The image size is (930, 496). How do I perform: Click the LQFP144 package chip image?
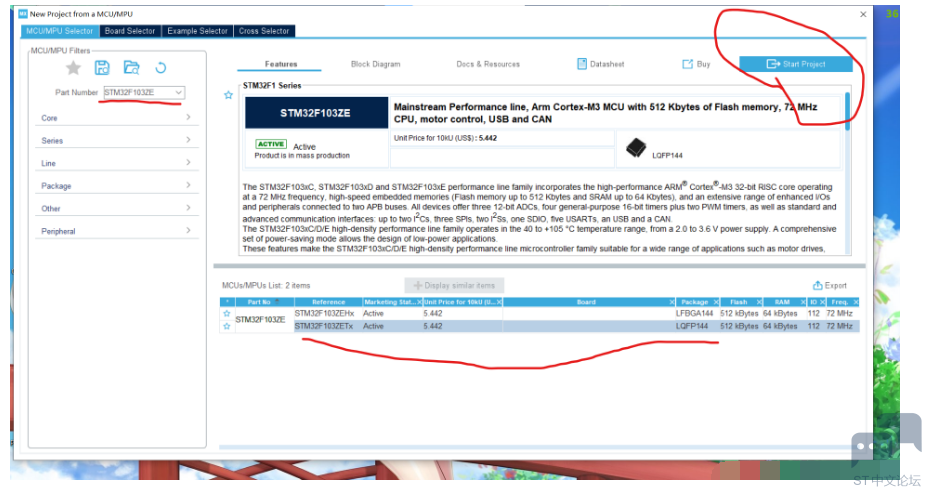point(636,148)
